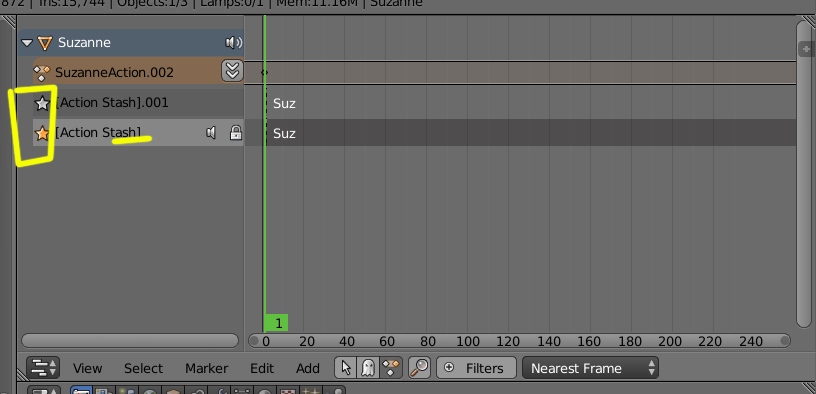Toggle the ghost icon in header
This screenshot has height=394, width=816.
367,368
